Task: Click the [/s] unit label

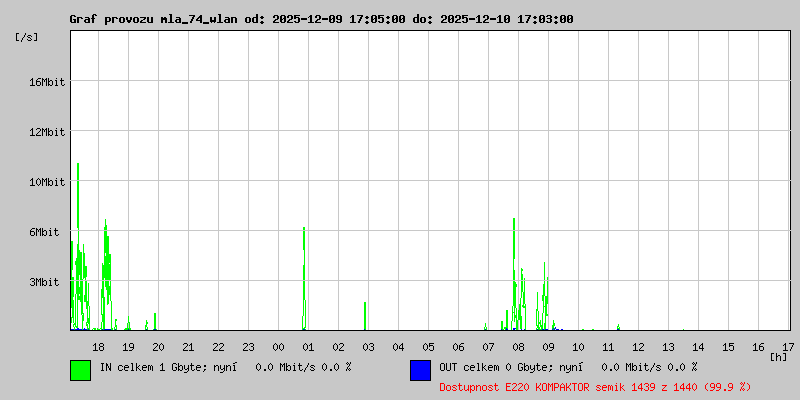Action: 27,37
